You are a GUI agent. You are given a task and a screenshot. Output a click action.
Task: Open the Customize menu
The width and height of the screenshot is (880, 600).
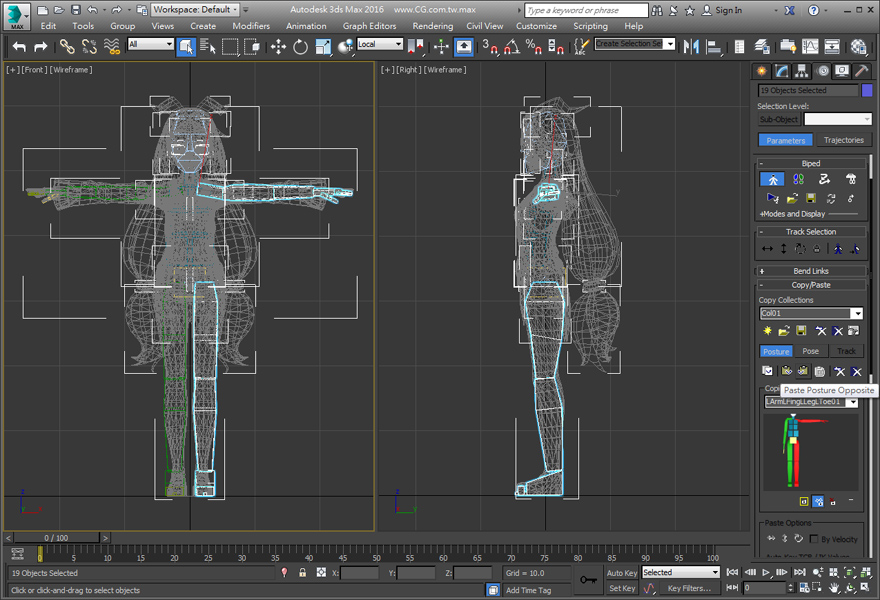coord(537,26)
